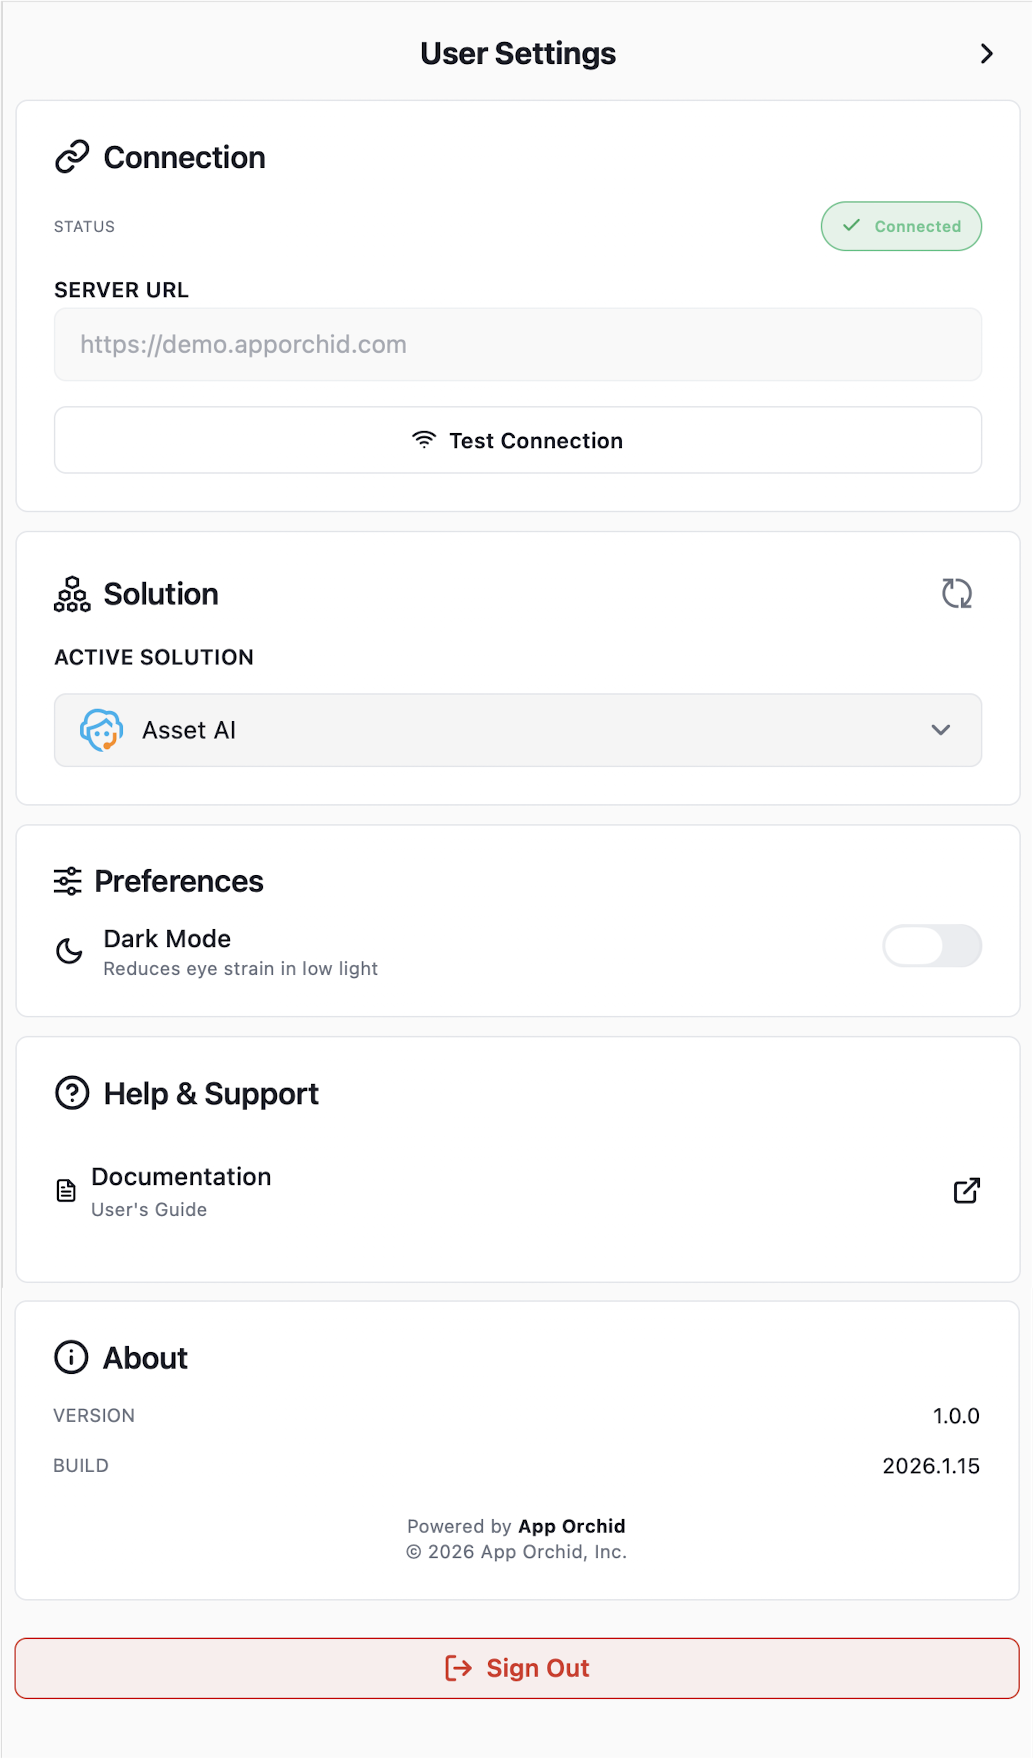Click the Asset AI avatar icon
1033x1759 pixels.
click(x=101, y=730)
